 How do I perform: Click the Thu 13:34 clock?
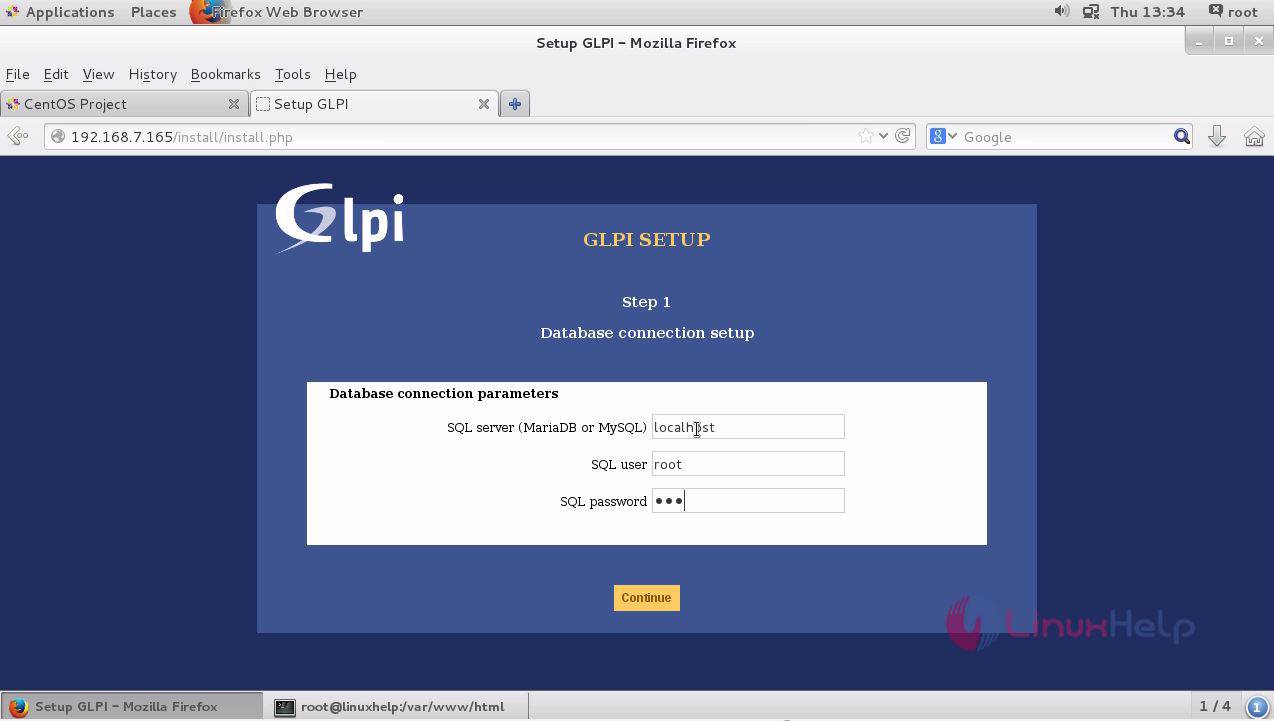pyautogui.click(x=1147, y=12)
